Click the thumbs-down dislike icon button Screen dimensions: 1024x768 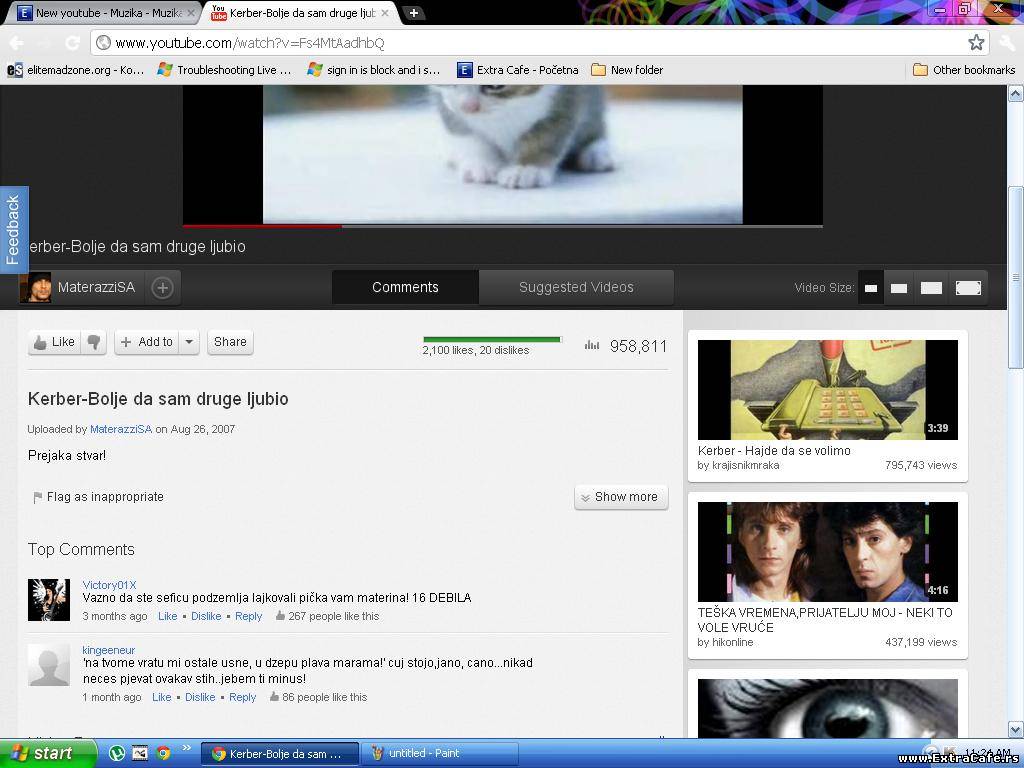point(94,342)
